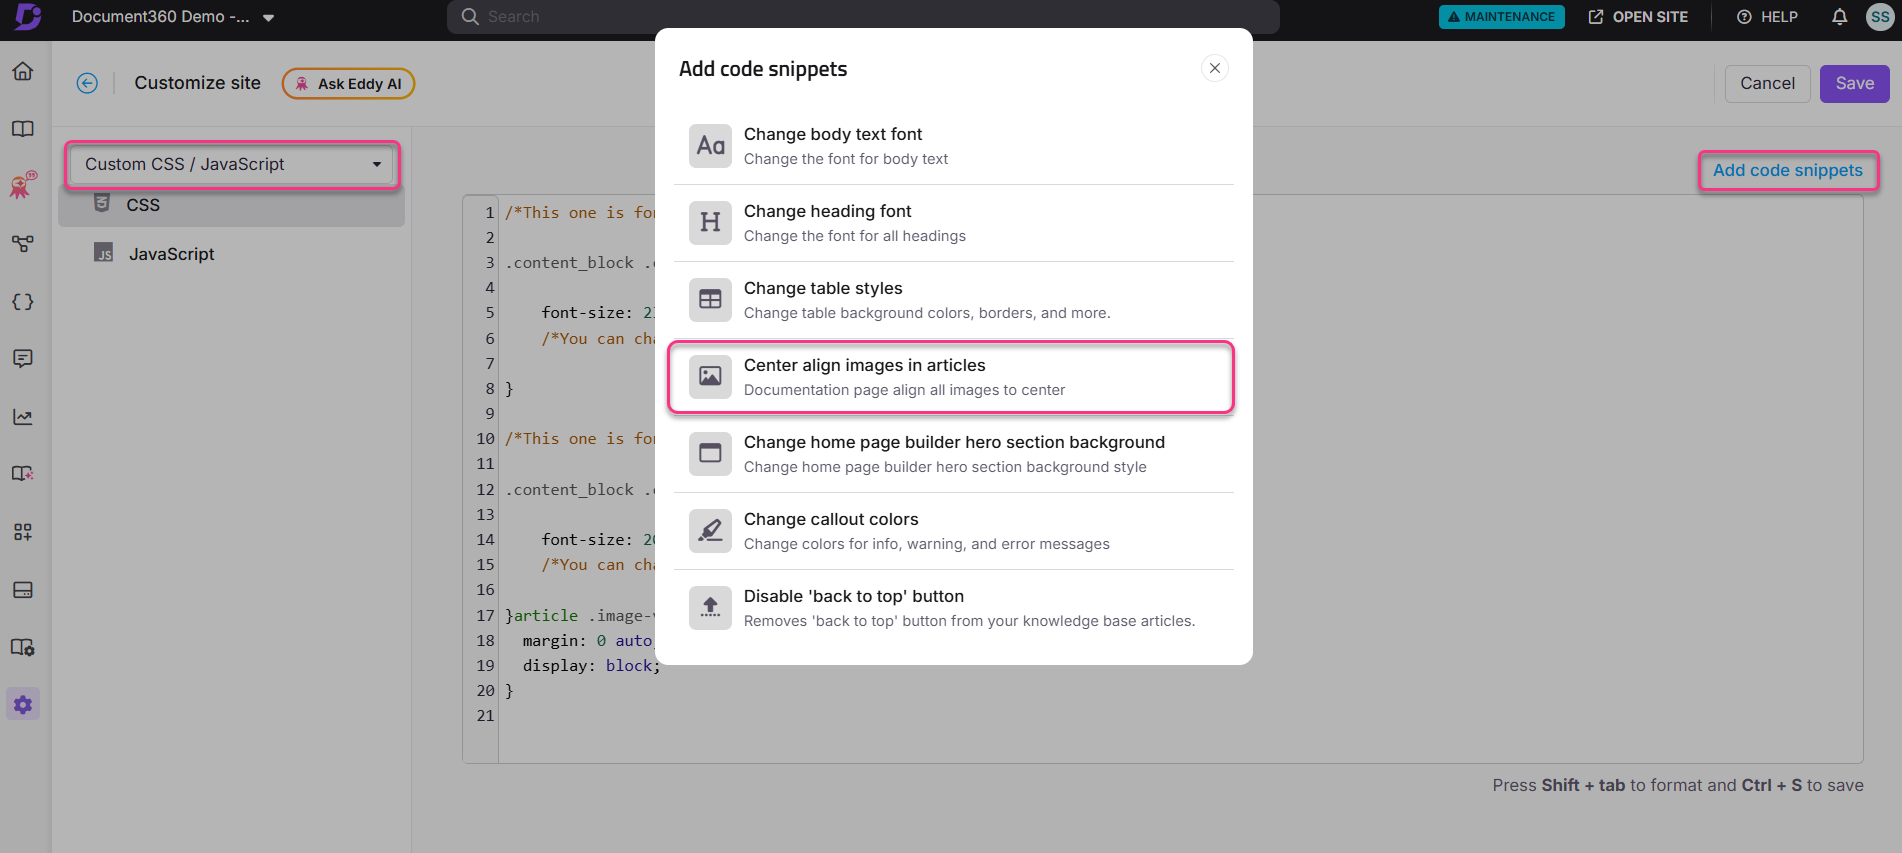The width and height of the screenshot is (1902, 853).
Task: Open the SS user avatar menu
Action: (1880, 17)
